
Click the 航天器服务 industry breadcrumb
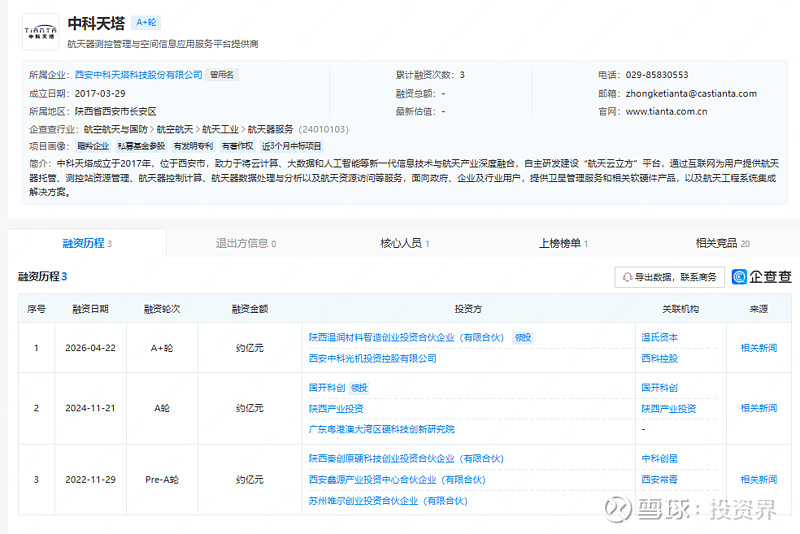(270, 130)
